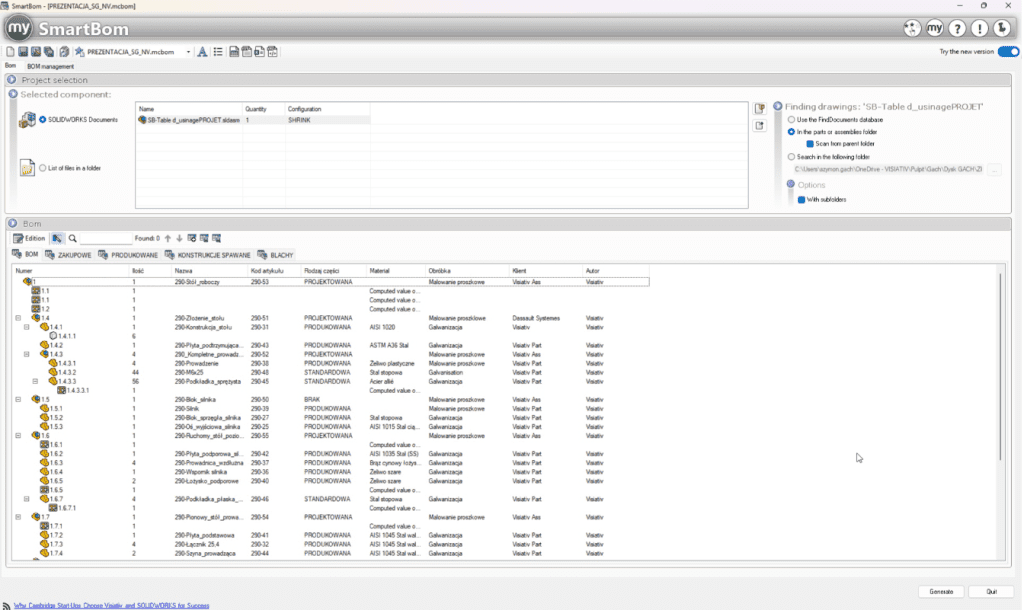Open the font settings 'A' icon

202,52
